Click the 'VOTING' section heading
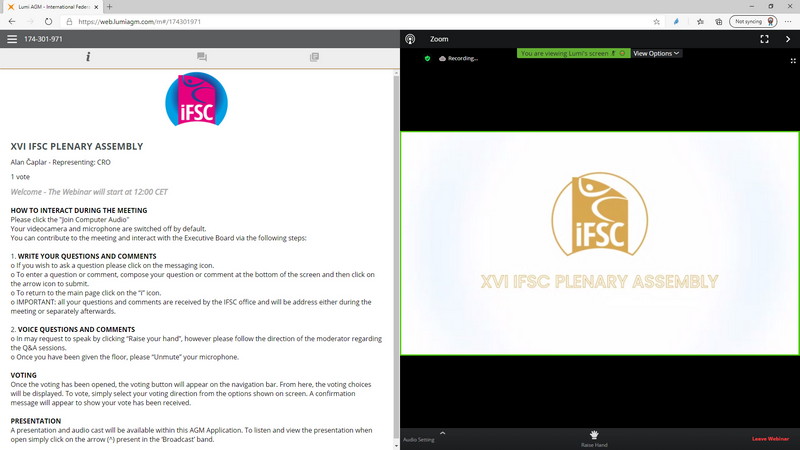 (23, 375)
